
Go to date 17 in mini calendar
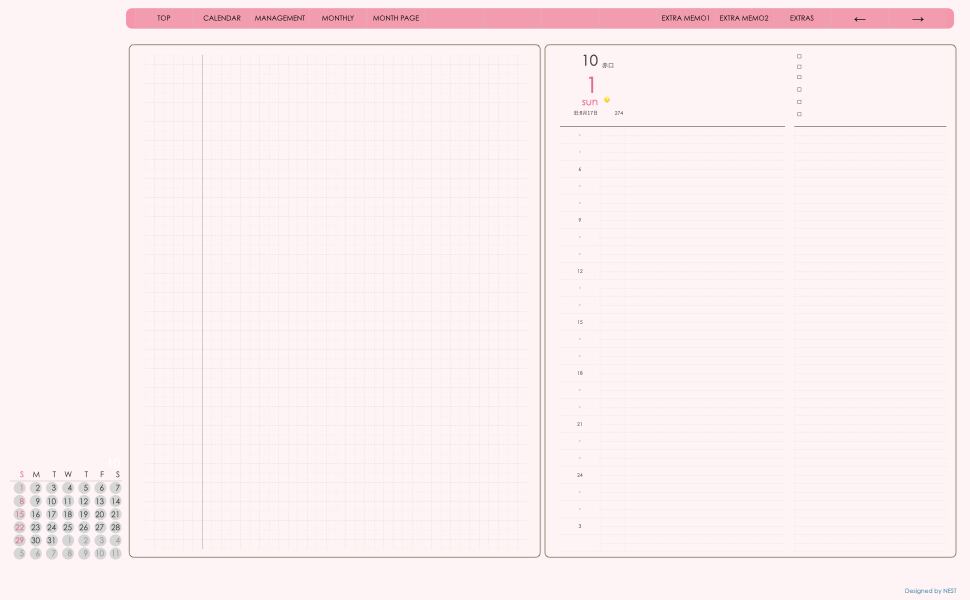pyautogui.click(x=52, y=514)
